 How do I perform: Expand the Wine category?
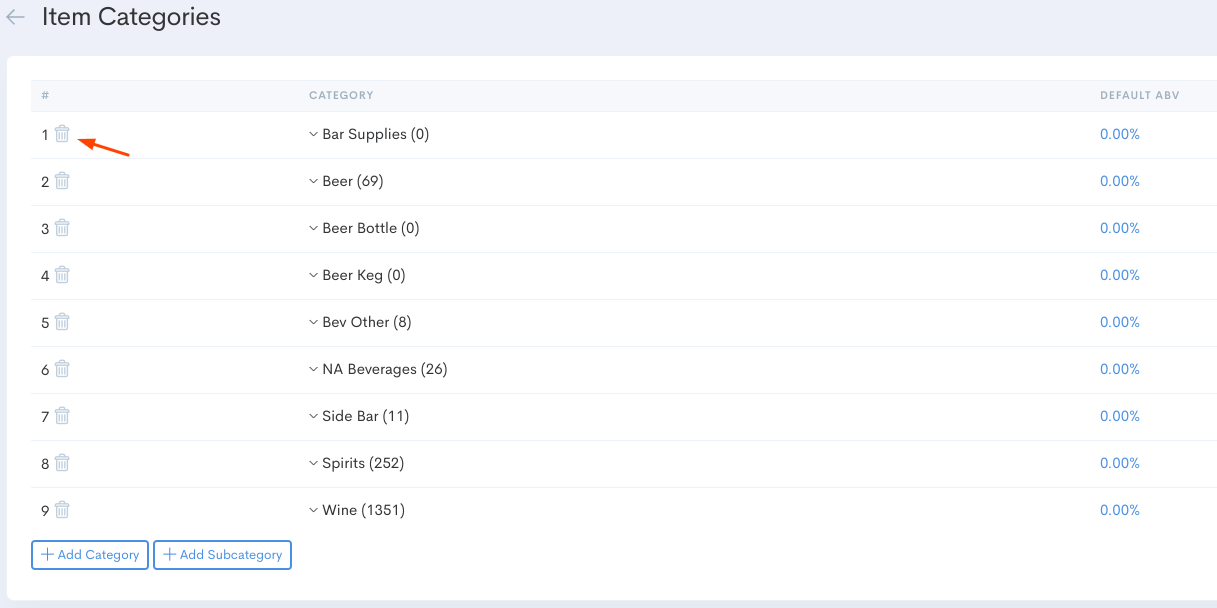tap(312, 509)
